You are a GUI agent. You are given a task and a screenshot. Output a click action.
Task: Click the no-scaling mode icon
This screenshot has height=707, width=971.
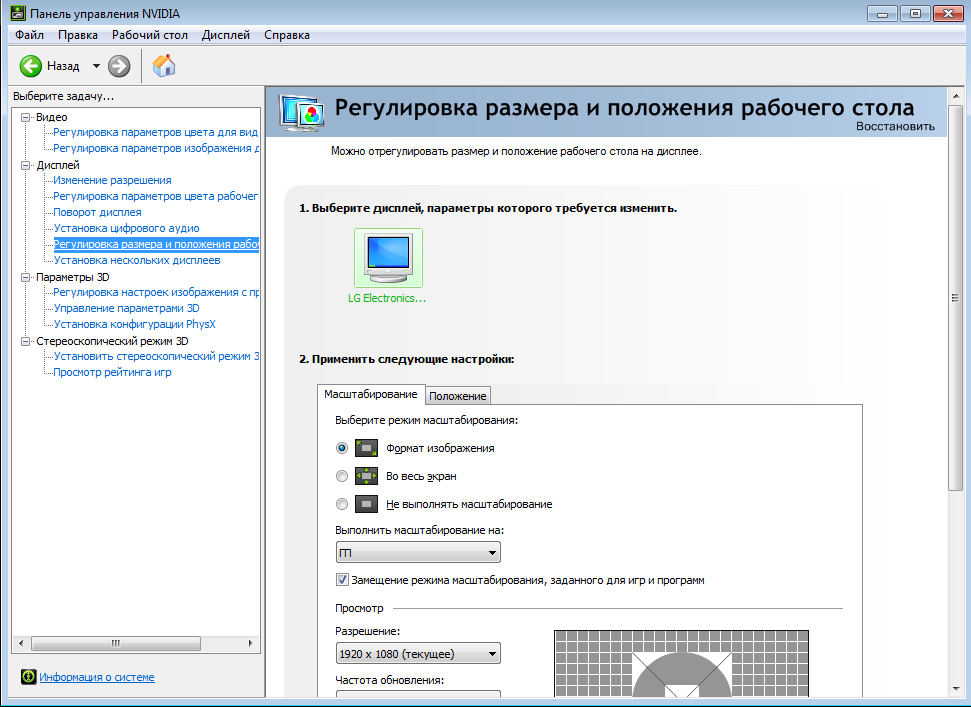(366, 504)
